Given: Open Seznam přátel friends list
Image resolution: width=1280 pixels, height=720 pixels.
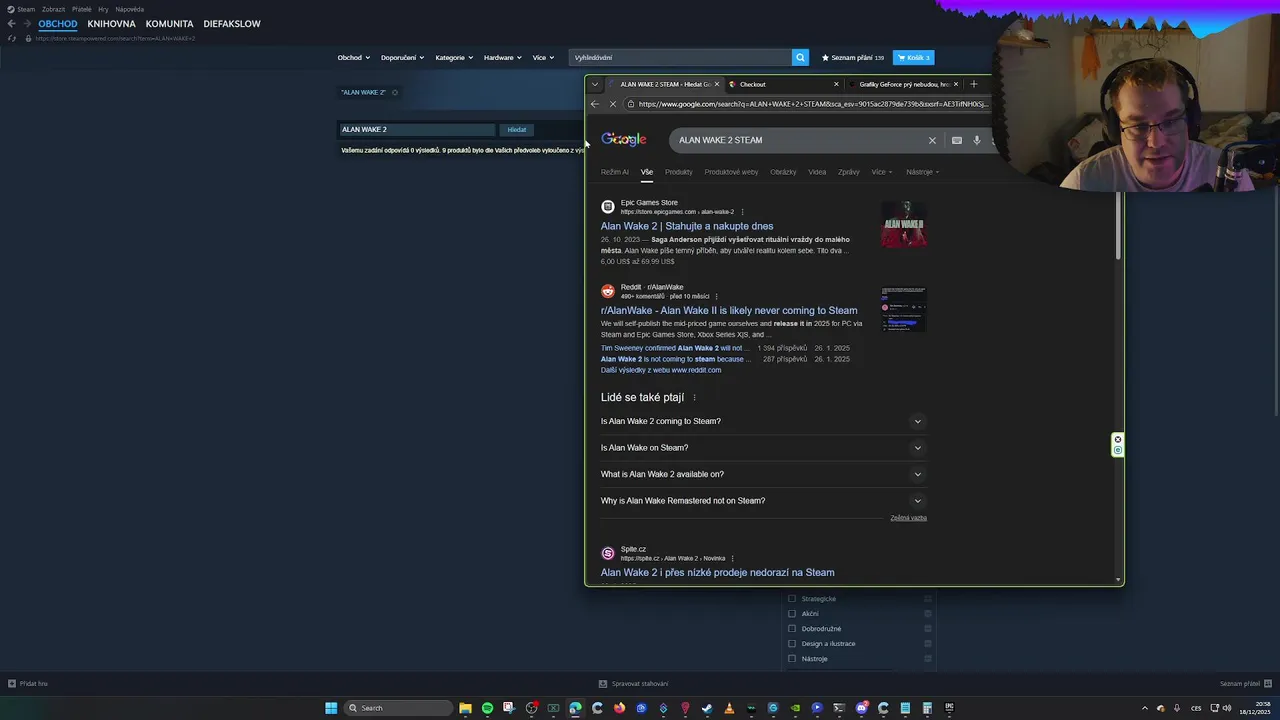Looking at the screenshot, I should (1245, 684).
